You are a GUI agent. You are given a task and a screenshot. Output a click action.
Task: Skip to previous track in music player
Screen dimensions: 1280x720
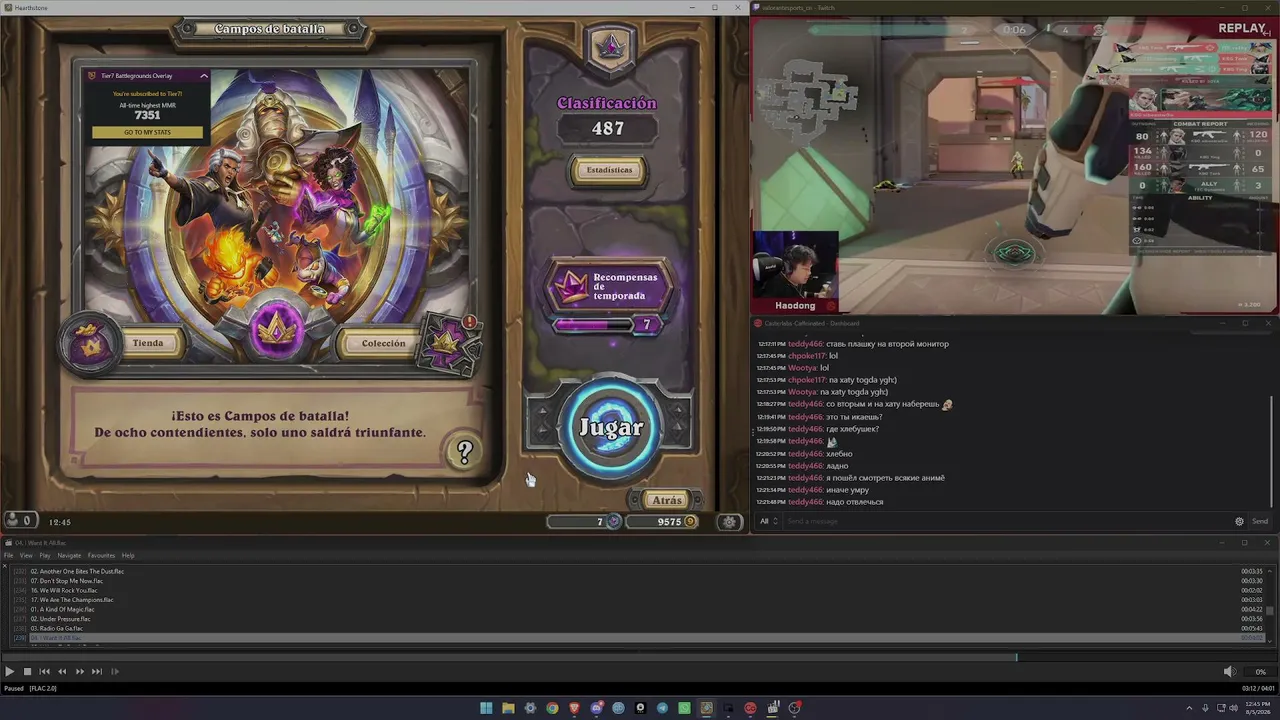44,672
